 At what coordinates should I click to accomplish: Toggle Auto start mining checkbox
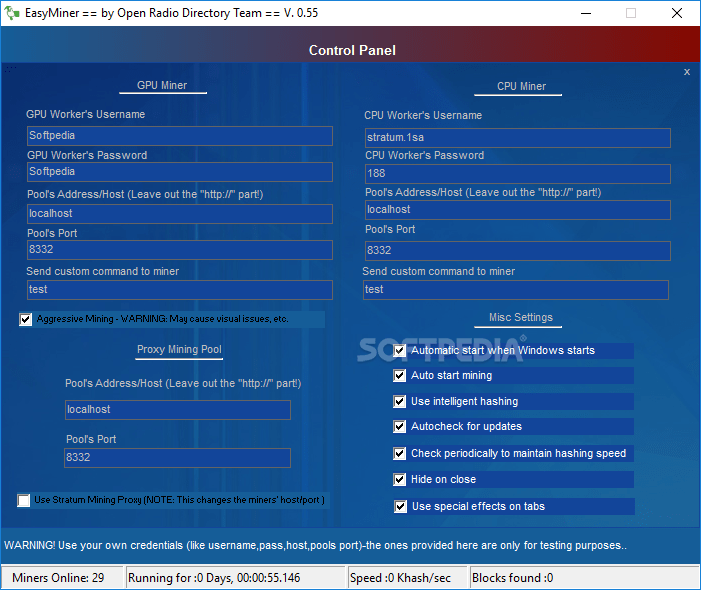[400, 375]
